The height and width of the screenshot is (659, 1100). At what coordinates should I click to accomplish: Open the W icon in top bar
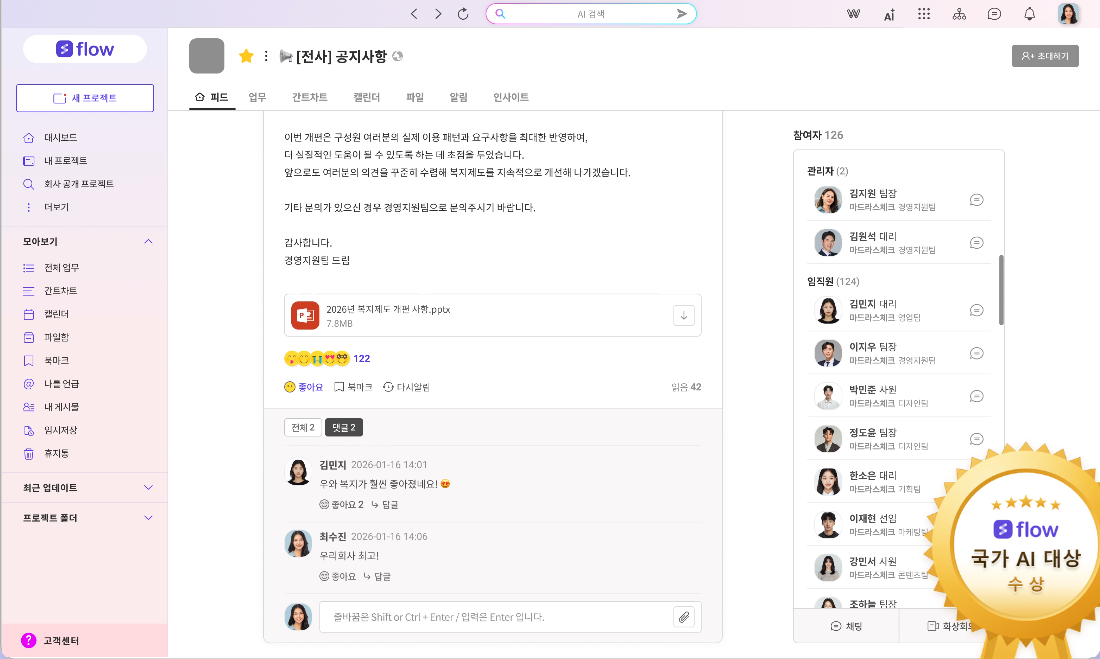coord(853,14)
